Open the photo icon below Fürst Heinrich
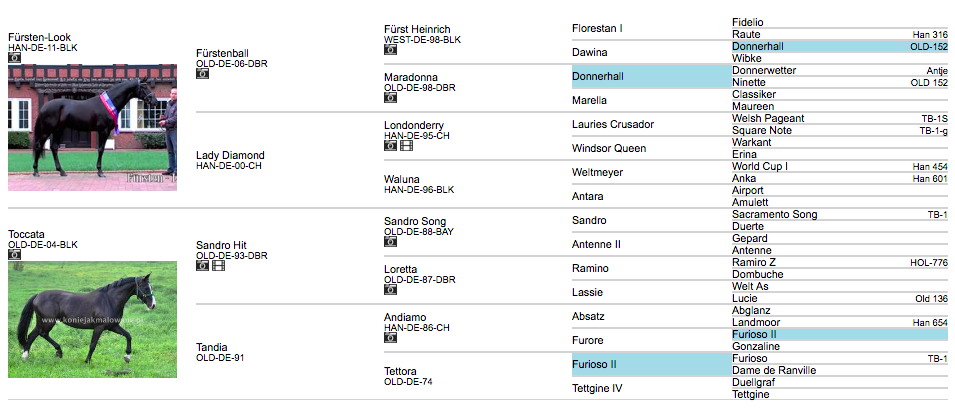Viewport: 955px width, 417px height. pos(390,49)
